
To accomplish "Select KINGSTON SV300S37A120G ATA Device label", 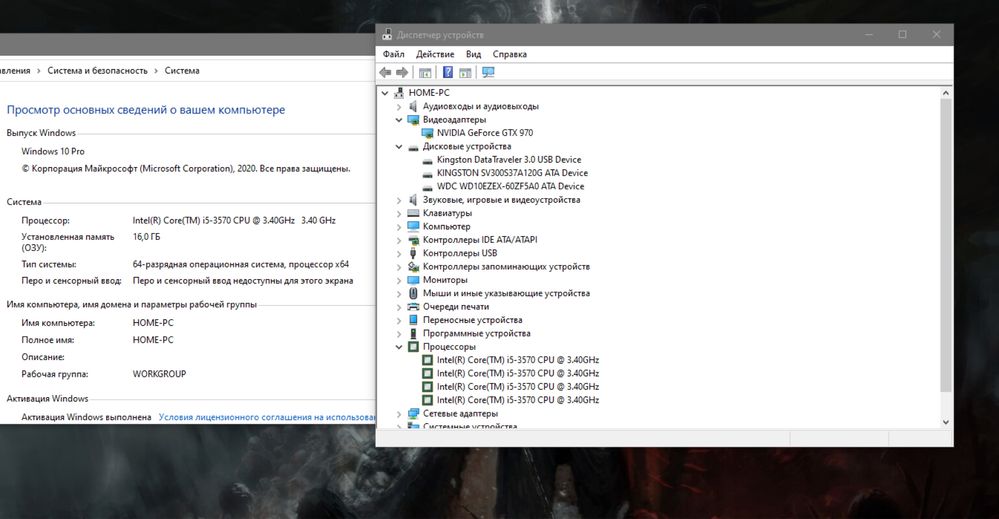I will click(x=512, y=173).
